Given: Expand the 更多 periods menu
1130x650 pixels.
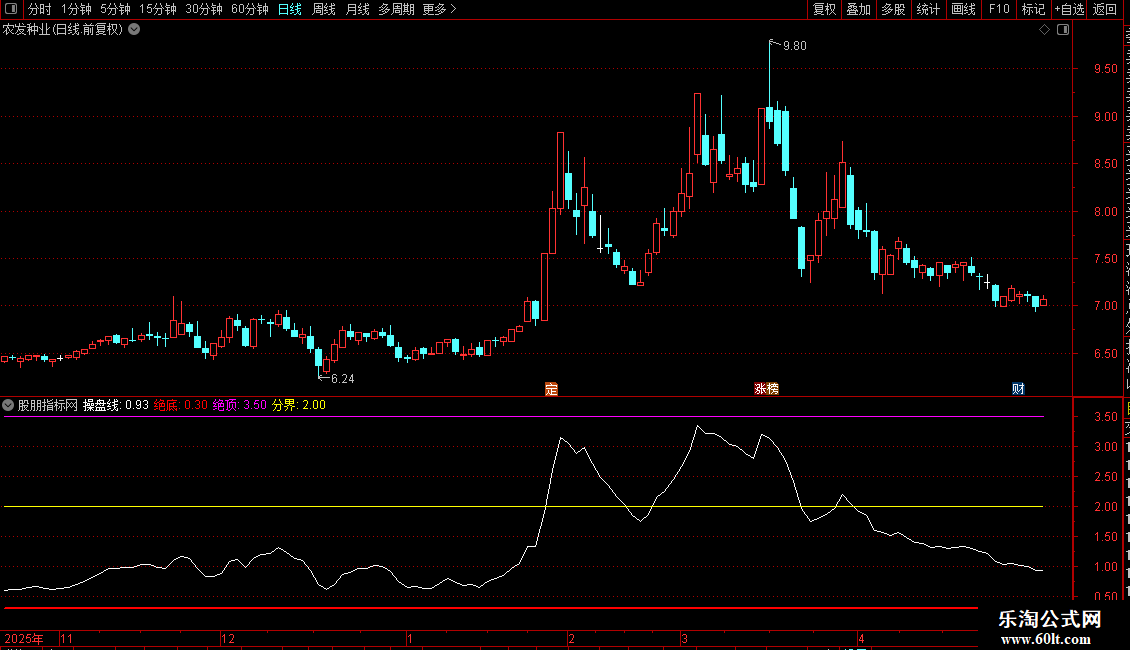Looking at the screenshot, I should [x=439, y=9].
